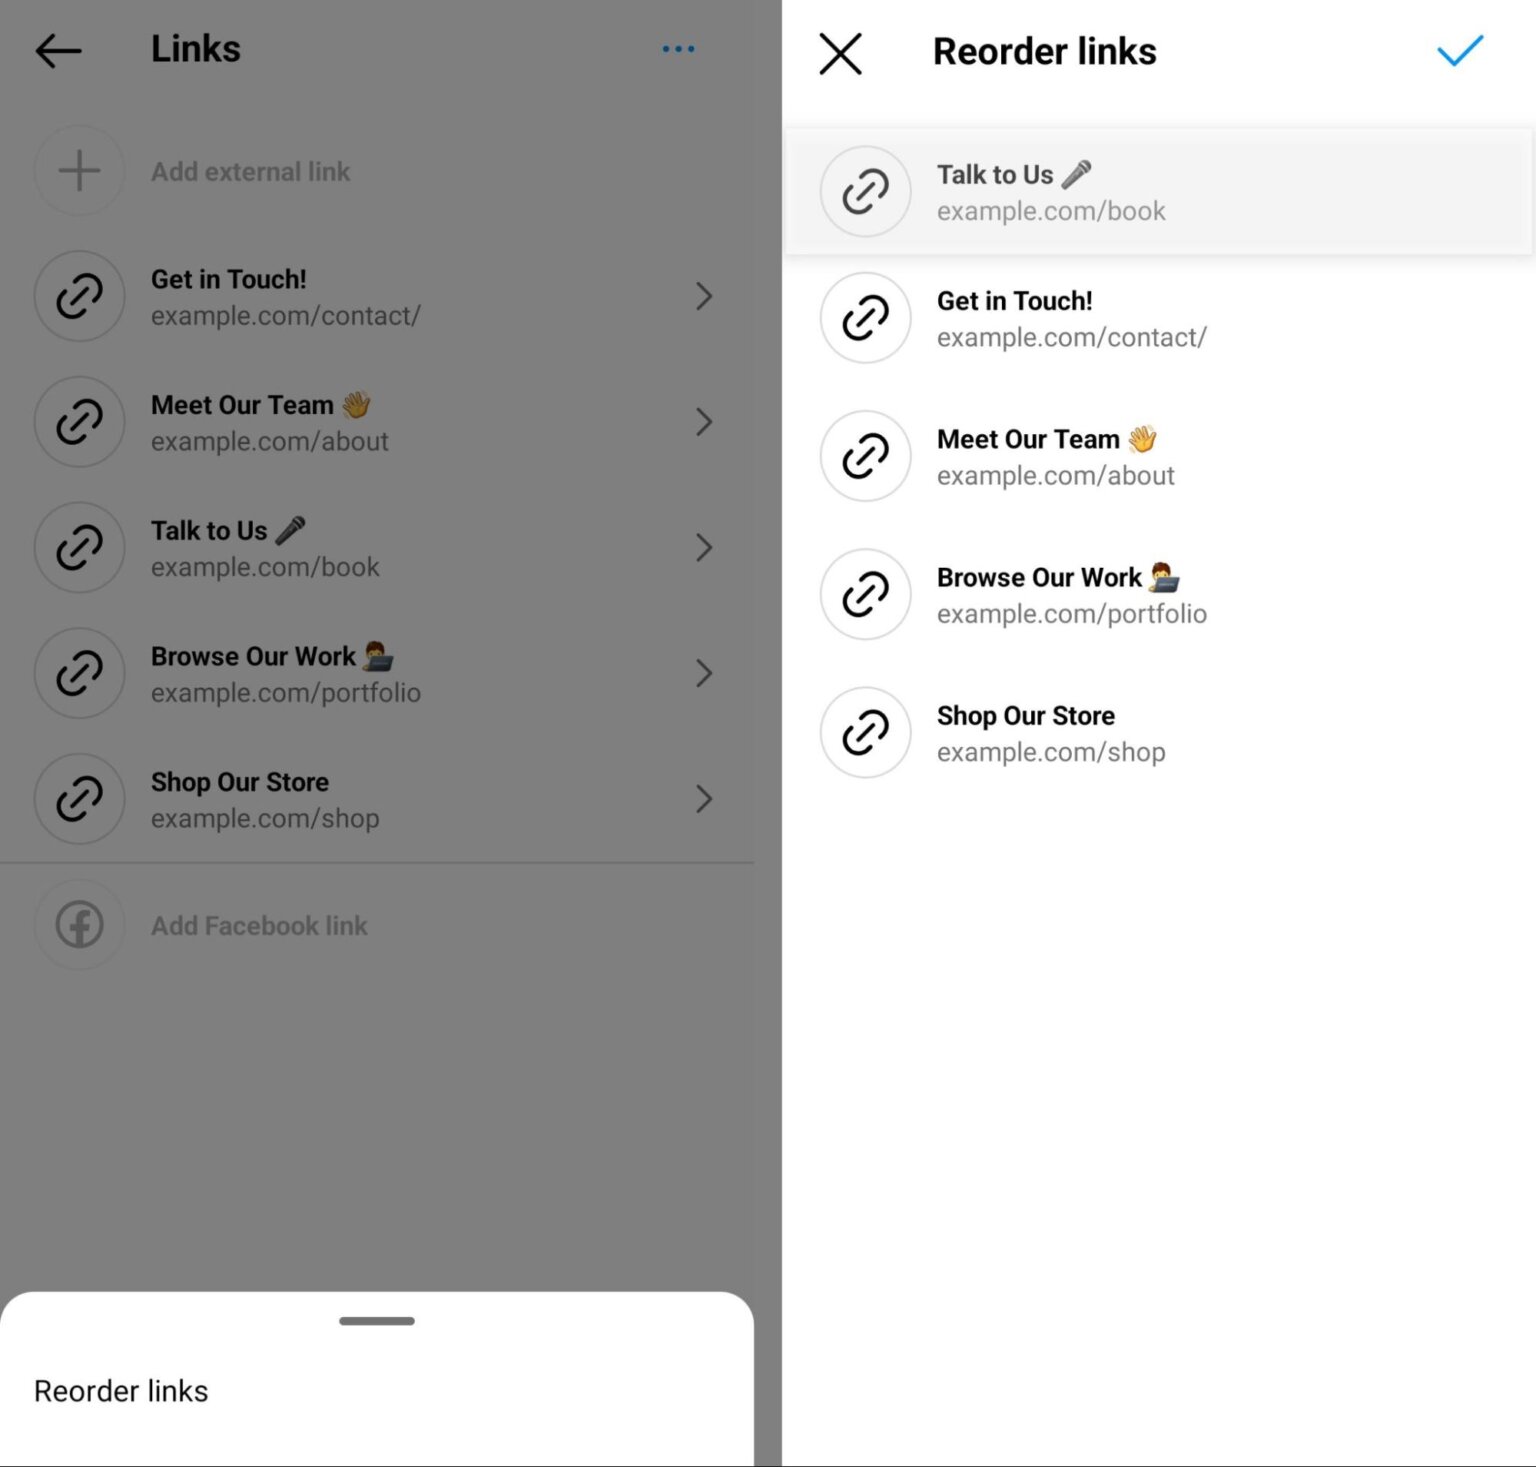Open the three-dot options menu
The width and height of the screenshot is (1536, 1467).
(x=678, y=48)
